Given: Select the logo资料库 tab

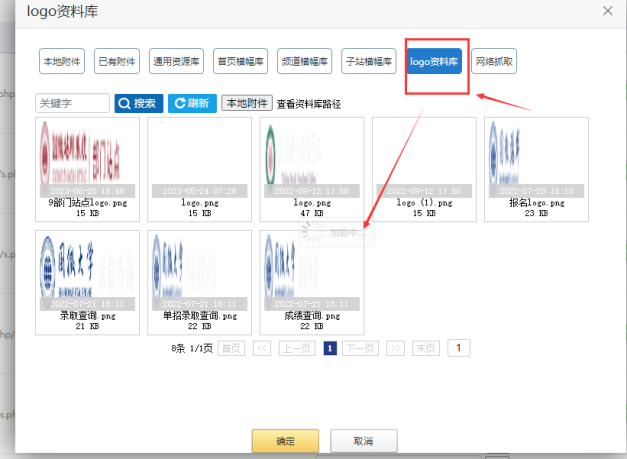Looking at the screenshot, I should (434, 62).
